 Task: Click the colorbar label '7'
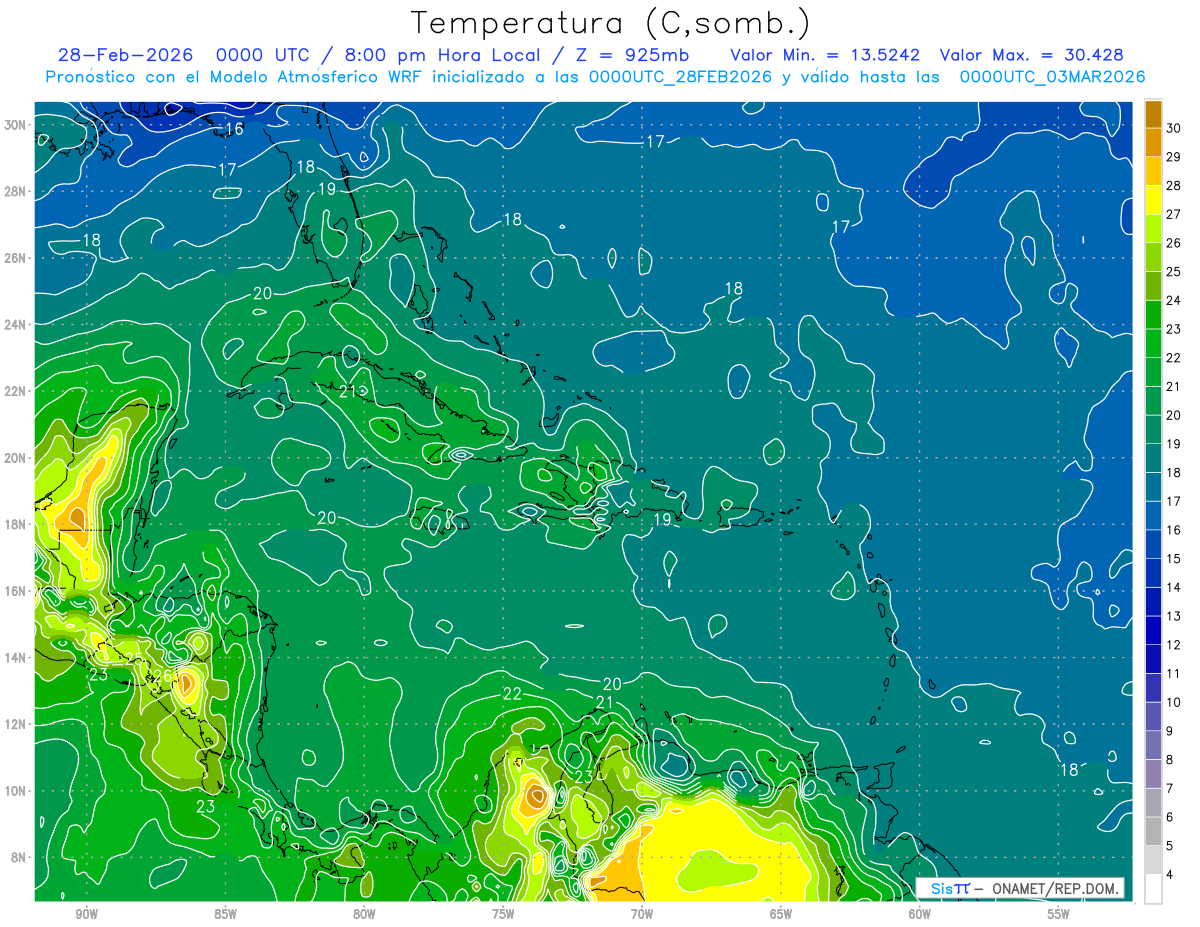(1171, 789)
